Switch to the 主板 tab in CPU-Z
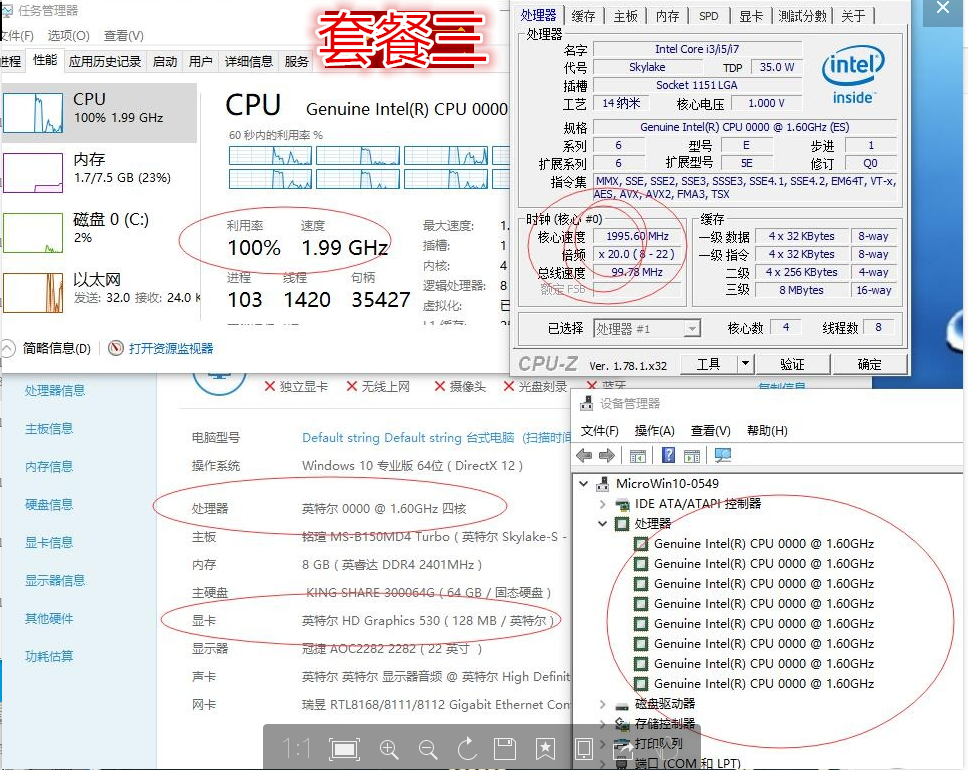Screen dimensions: 968x770 click(625, 16)
